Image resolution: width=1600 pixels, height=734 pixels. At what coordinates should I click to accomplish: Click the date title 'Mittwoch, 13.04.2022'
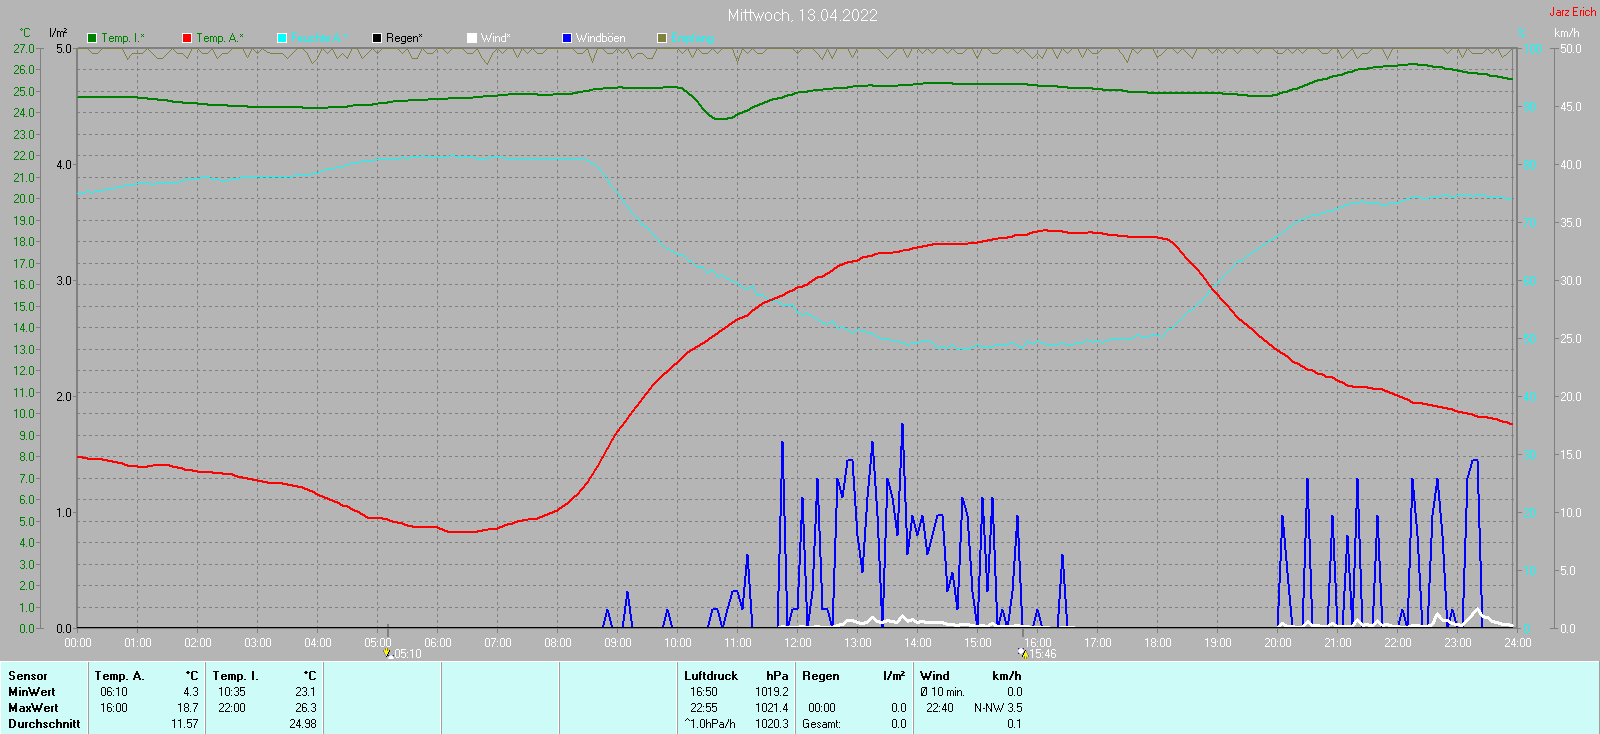coord(803,15)
